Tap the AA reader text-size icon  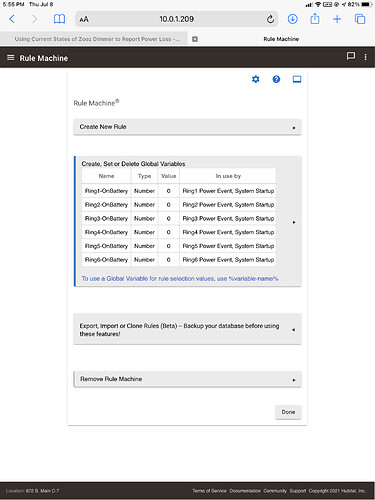click(x=84, y=19)
